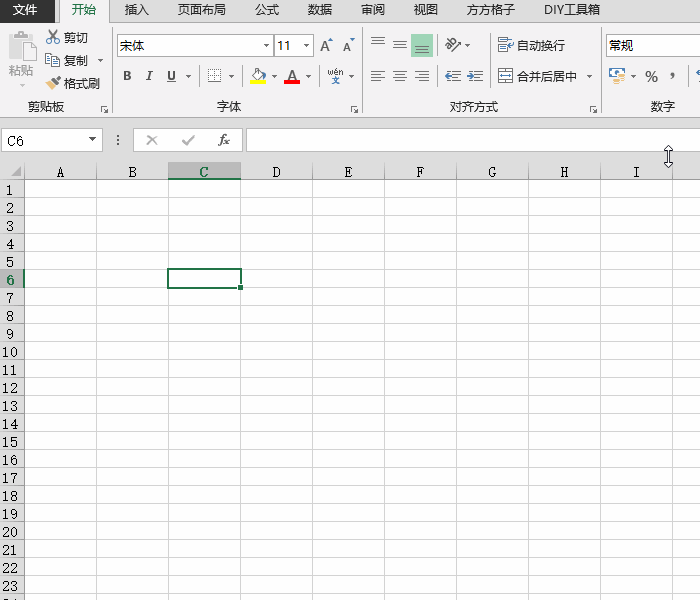The image size is (700, 600).
Task: Select the Format Painter brush
Action: pos(53,83)
